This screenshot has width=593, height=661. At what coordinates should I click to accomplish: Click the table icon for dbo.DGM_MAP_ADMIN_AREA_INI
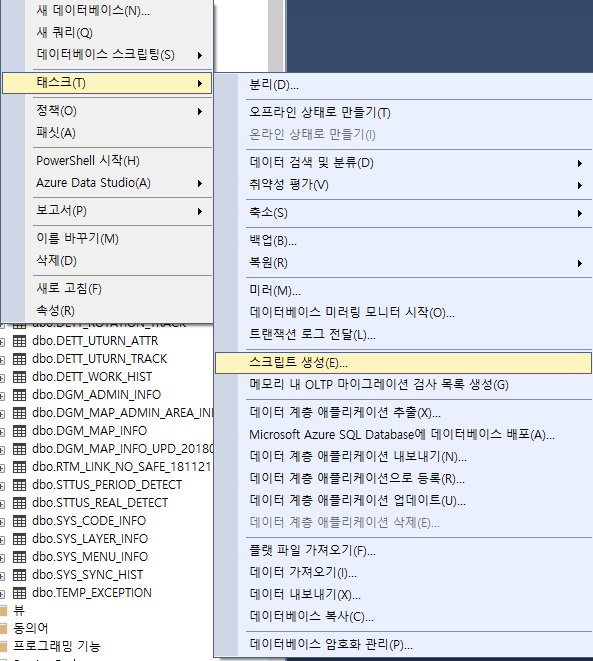pyautogui.click(x=19, y=413)
